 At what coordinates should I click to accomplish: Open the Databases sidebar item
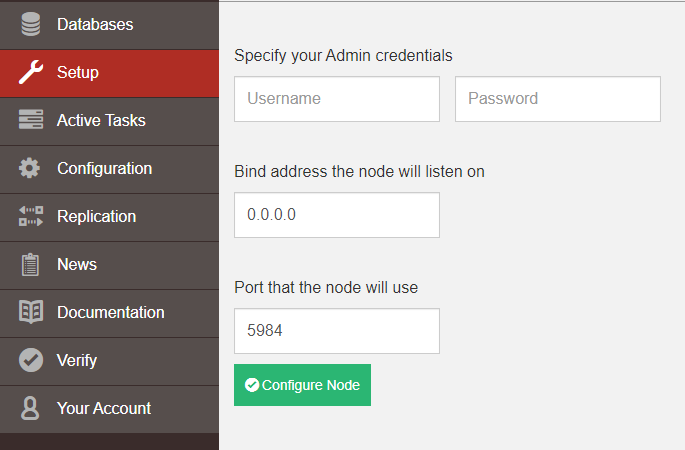point(95,24)
